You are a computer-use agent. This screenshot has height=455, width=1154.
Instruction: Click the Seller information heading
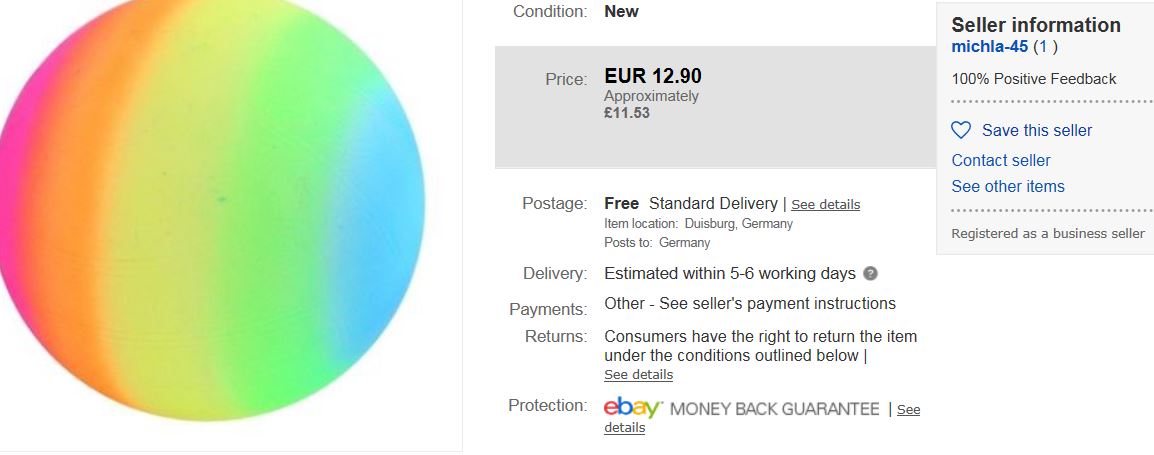click(1036, 25)
